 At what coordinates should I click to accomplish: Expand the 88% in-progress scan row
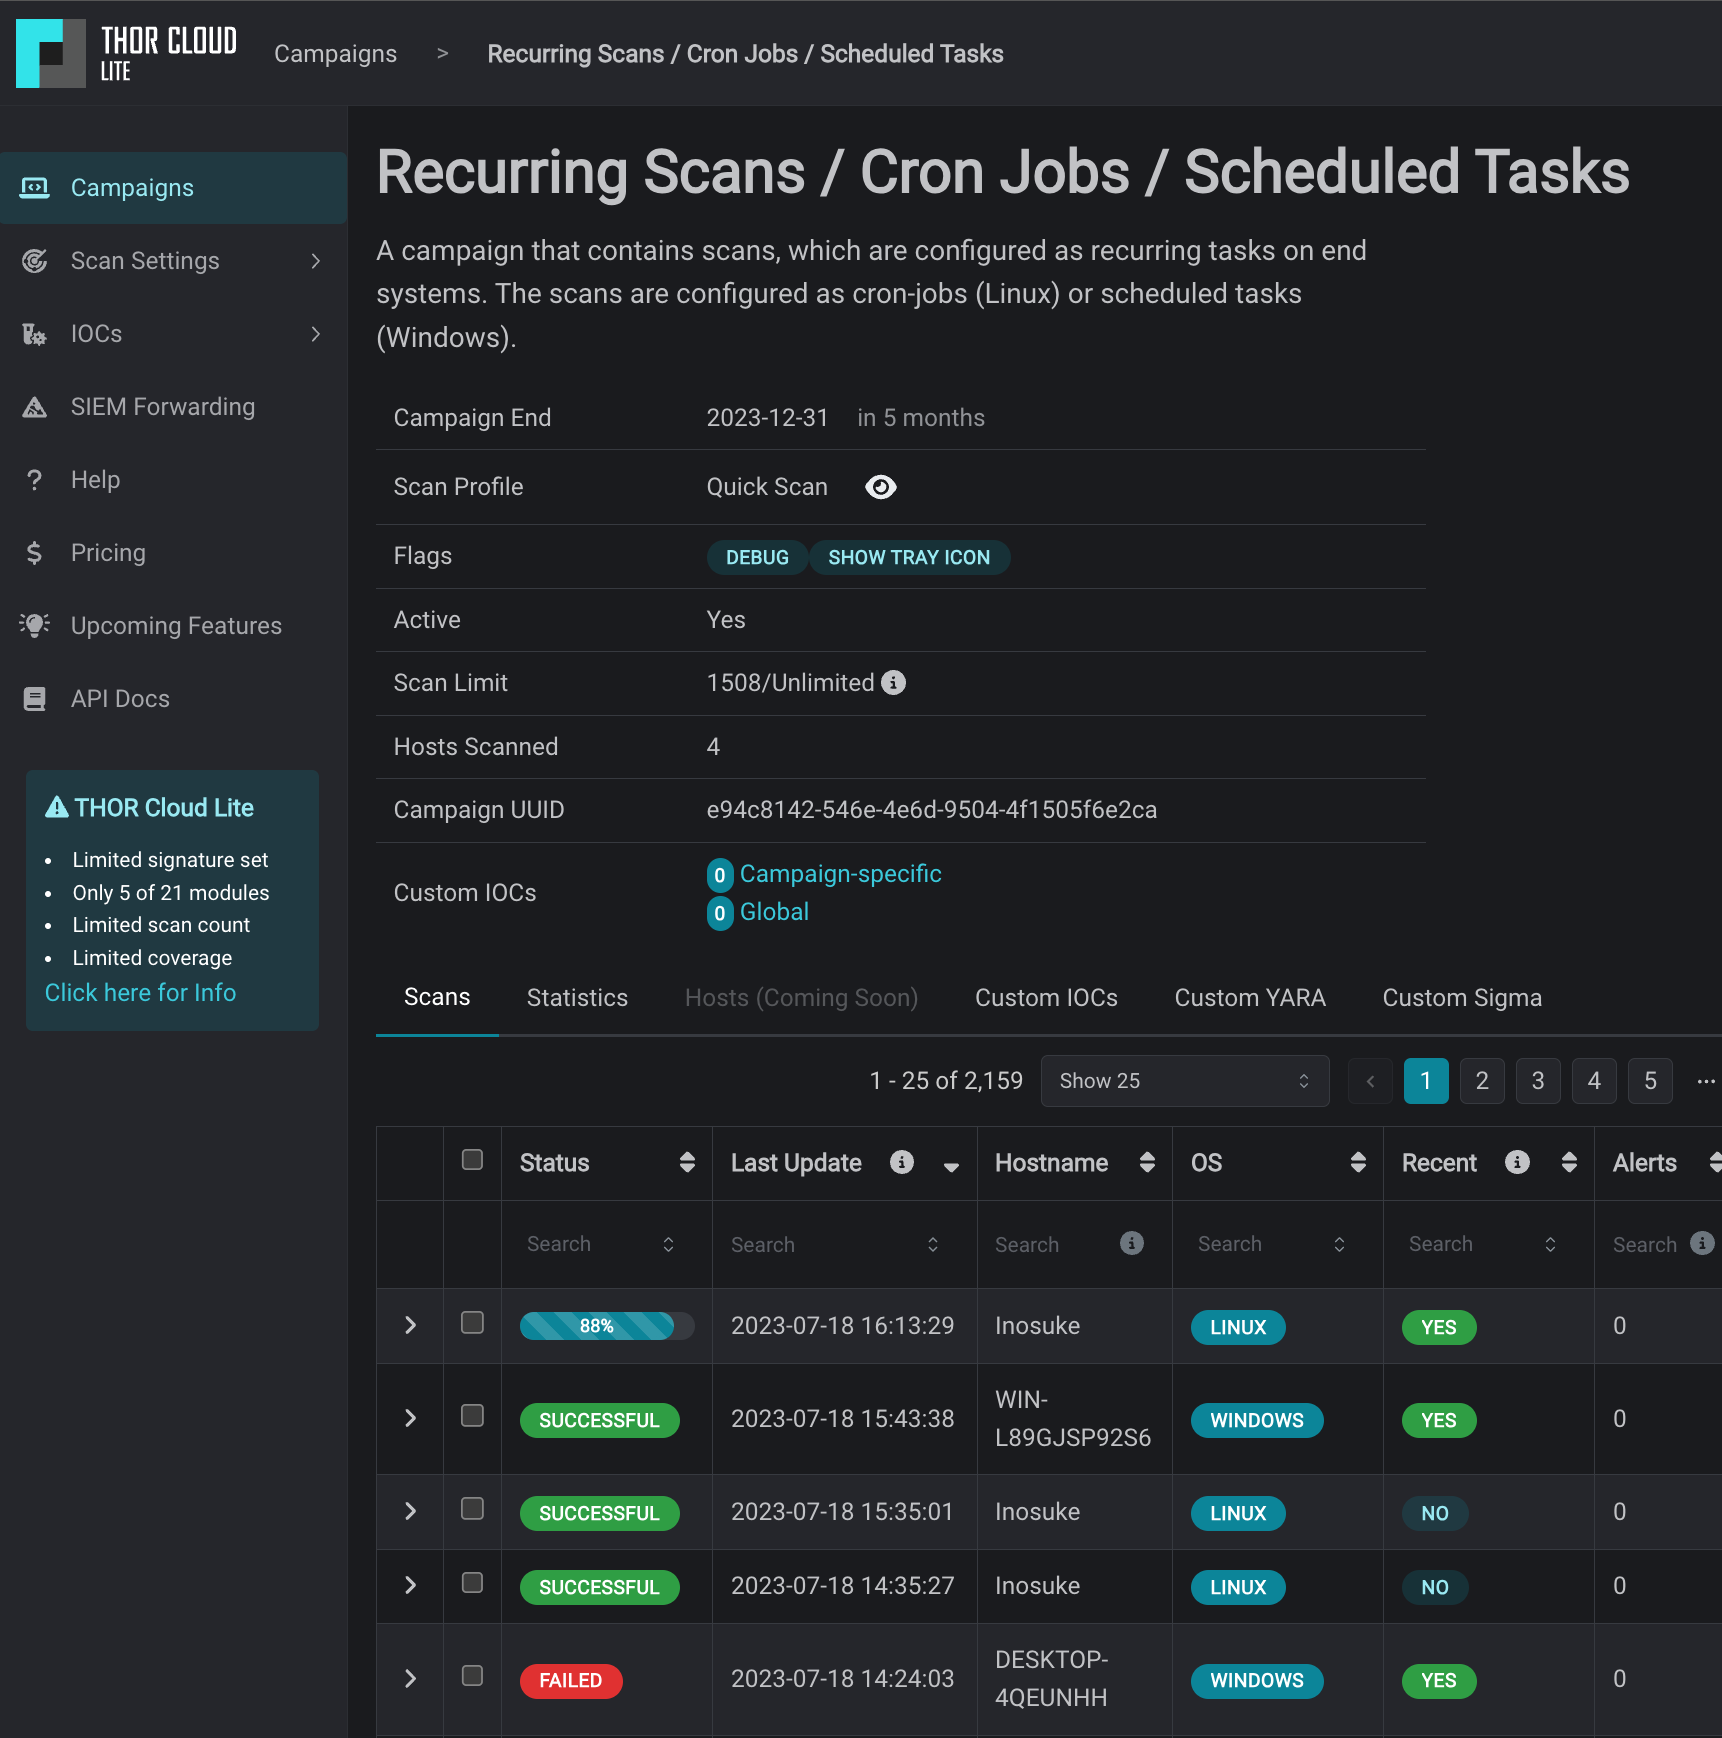pyautogui.click(x=410, y=1325)
